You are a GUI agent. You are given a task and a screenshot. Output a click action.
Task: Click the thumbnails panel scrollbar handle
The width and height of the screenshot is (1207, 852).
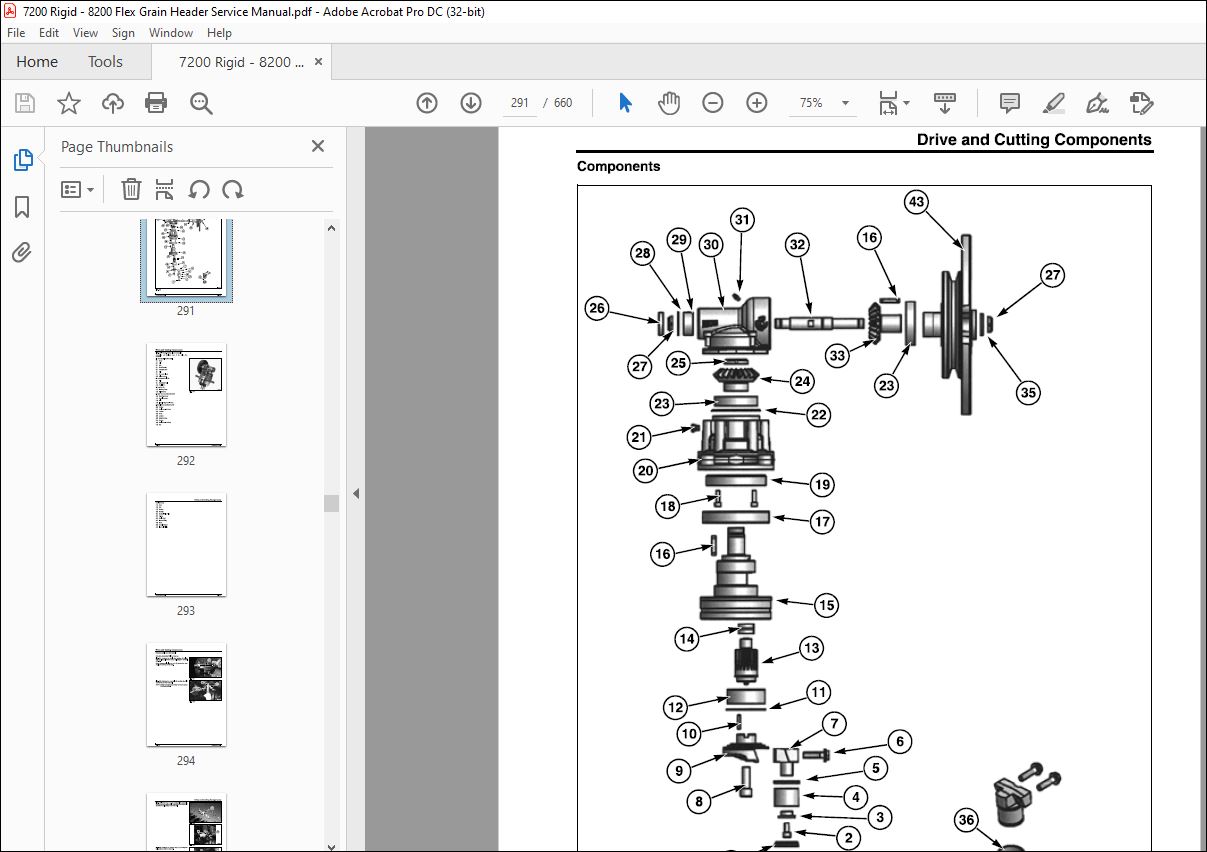coord(332,503)
